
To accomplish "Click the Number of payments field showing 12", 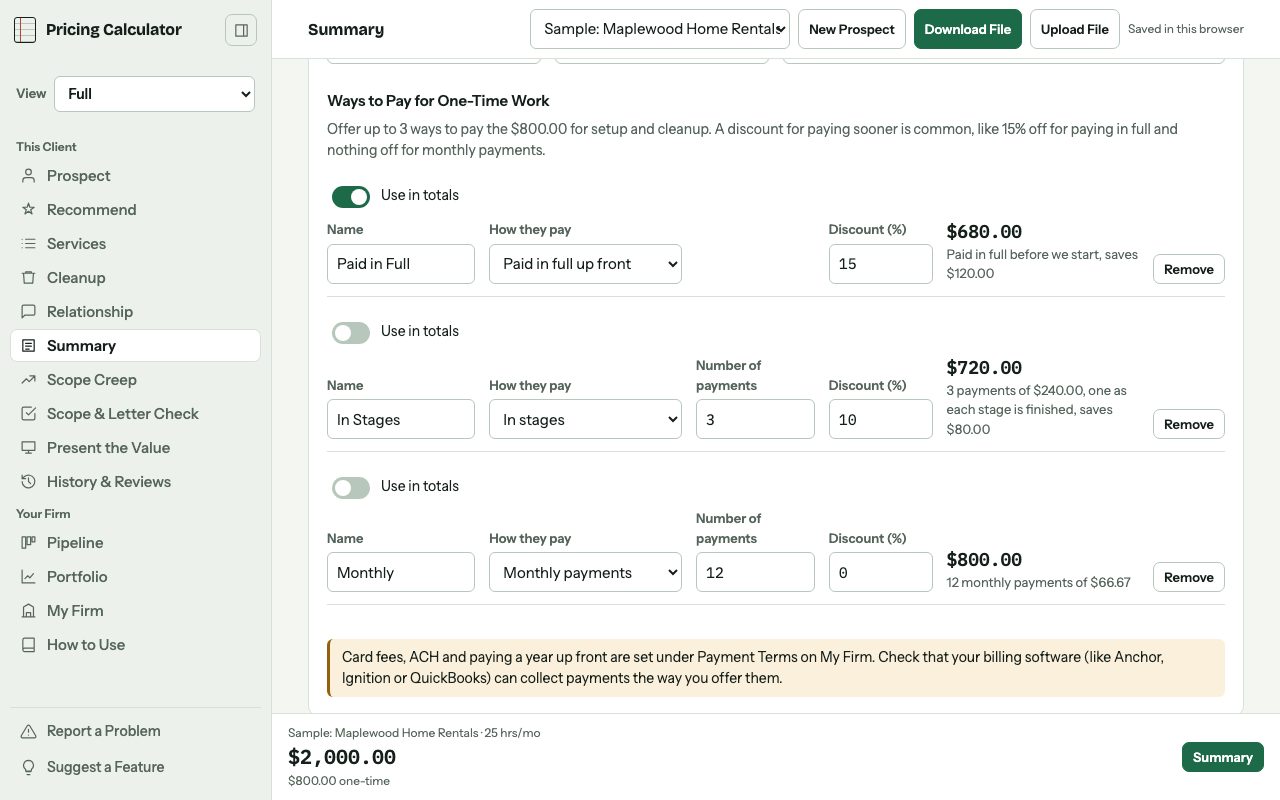I will [755, 573].
